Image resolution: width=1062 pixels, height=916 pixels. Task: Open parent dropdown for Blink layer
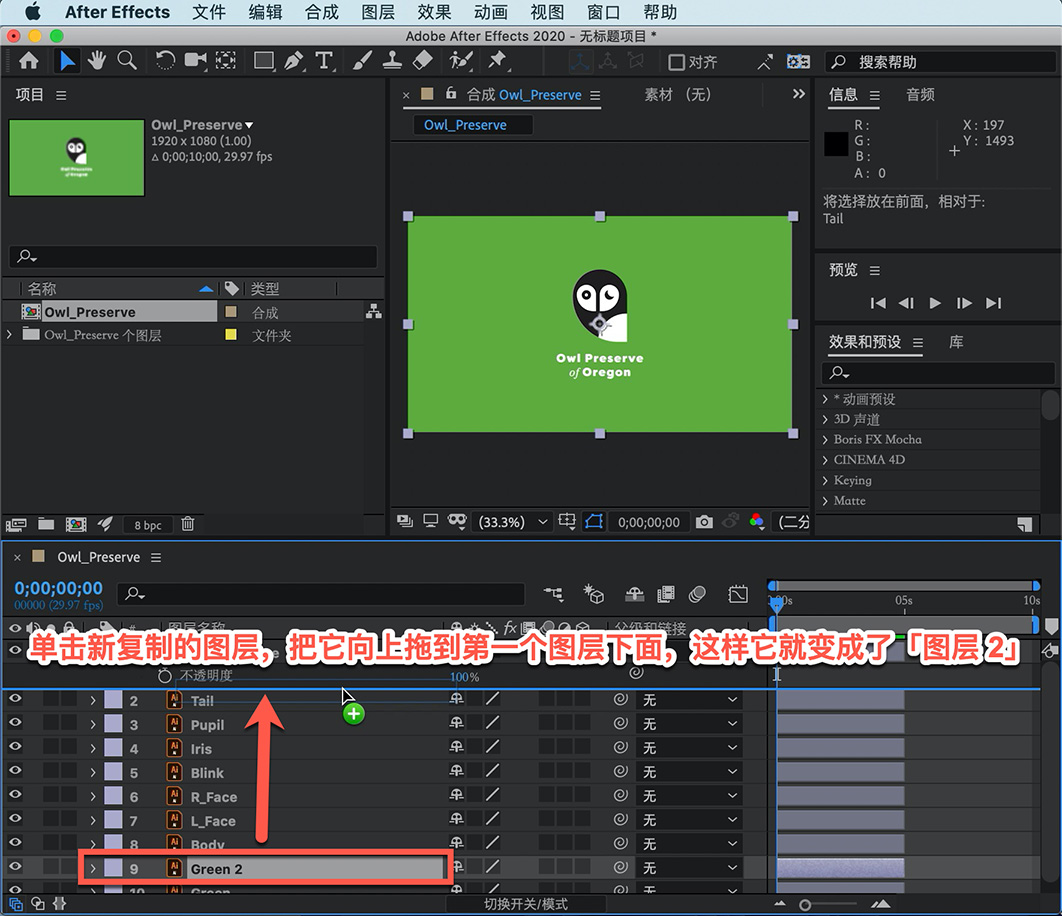689,772
